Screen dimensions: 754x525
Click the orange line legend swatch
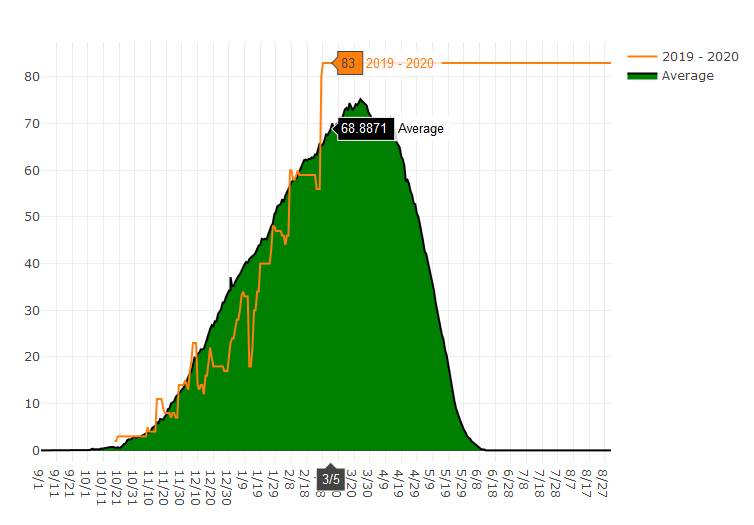pos(642,57)
